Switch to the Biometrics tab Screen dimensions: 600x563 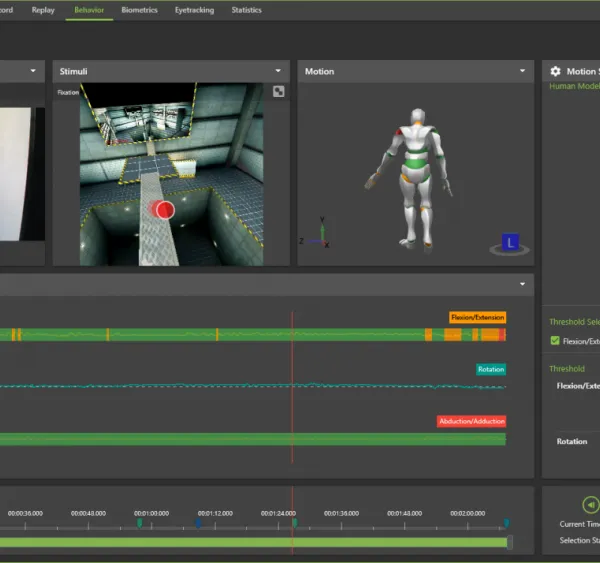pos(139,10)
